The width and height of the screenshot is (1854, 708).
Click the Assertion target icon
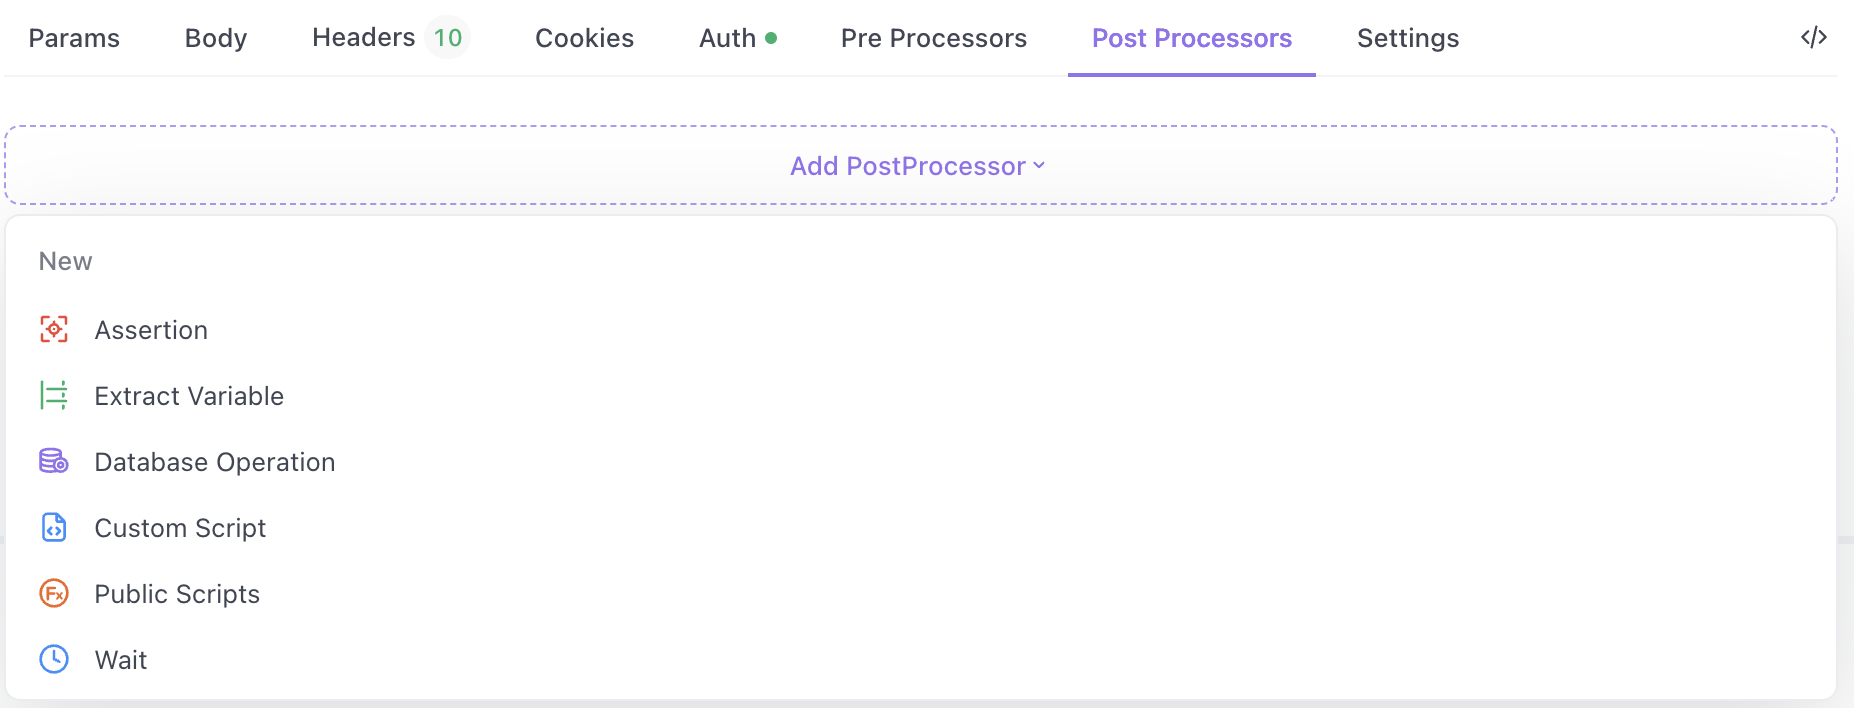pos(54,329)
